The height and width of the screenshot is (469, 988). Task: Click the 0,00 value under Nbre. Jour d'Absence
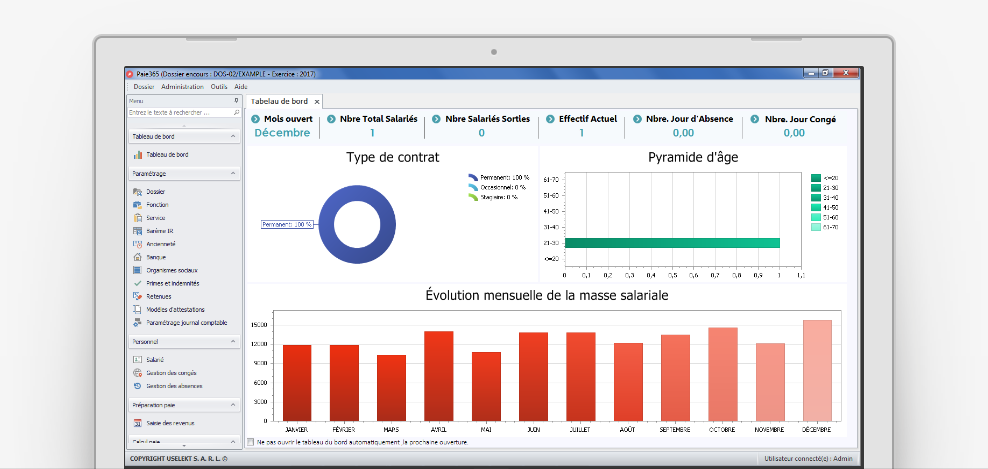coord(683,132)
